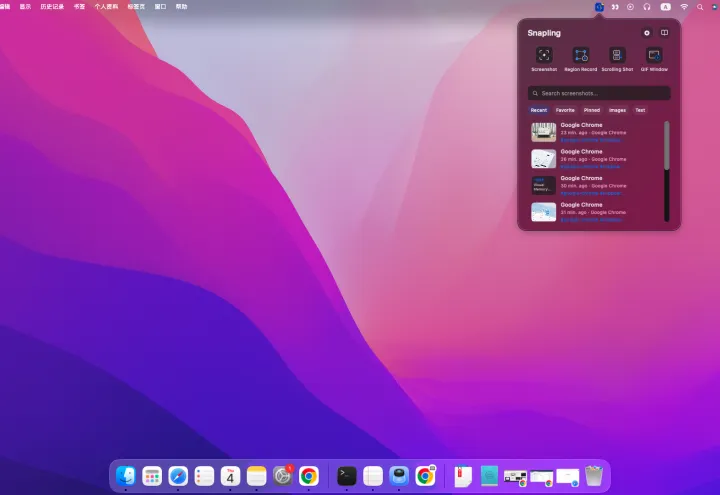The image size is (720, 495).
Task: Open the Snapling book guide icon
Action: (664, 33)
